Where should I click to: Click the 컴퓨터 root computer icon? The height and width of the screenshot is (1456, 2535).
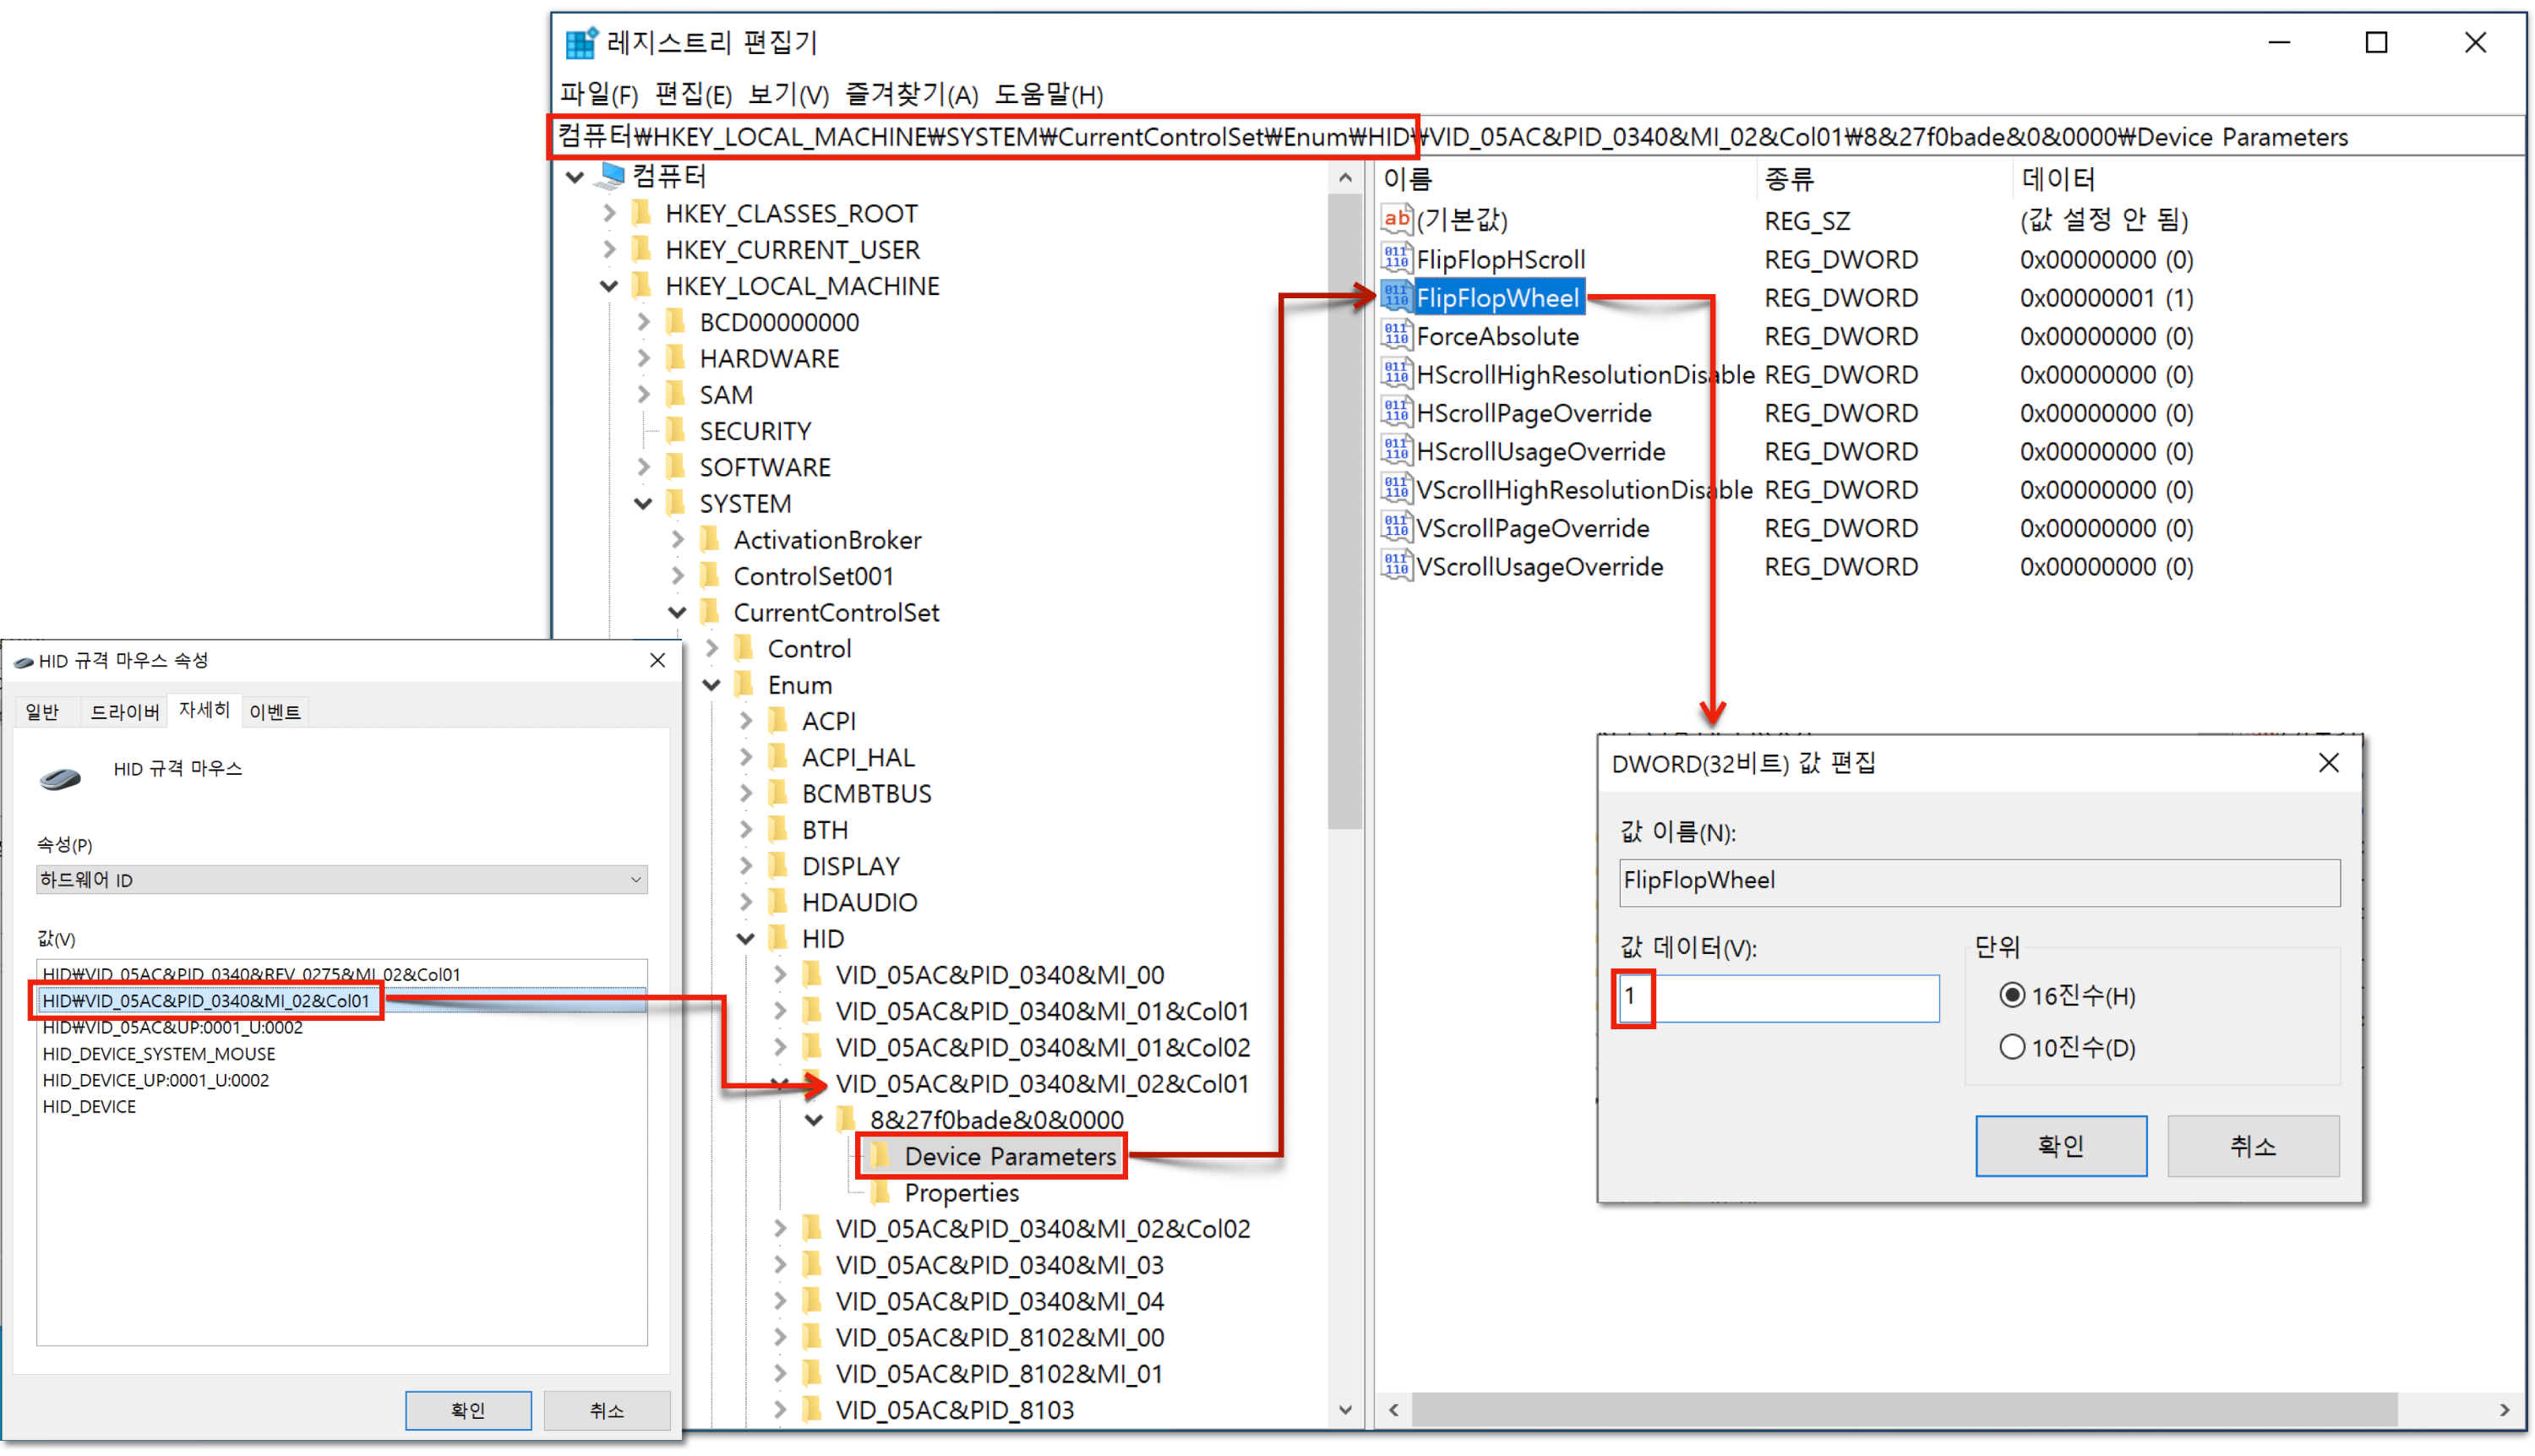[609, 176]
